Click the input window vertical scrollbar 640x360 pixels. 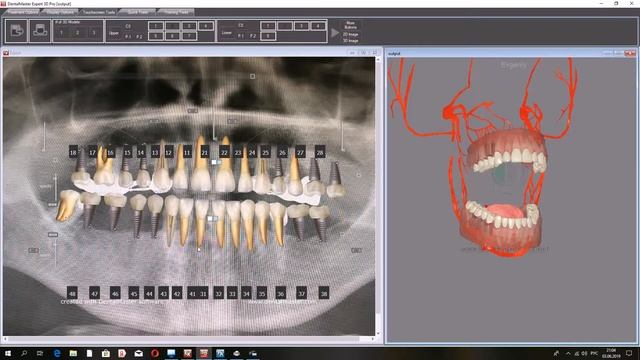tap(378, 196)
